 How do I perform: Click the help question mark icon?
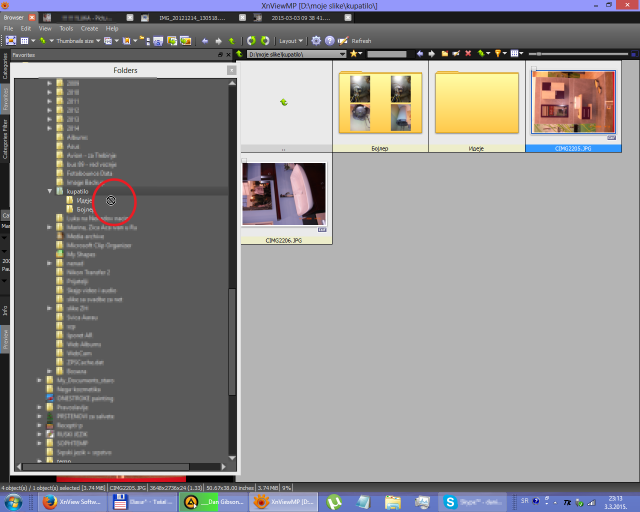pos(328,41)
